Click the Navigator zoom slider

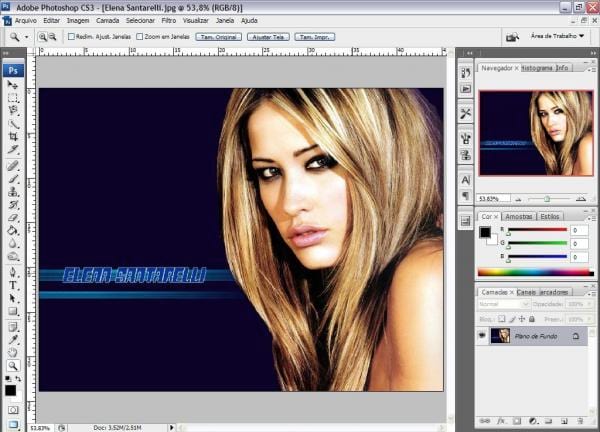click(x=547, y=199)
